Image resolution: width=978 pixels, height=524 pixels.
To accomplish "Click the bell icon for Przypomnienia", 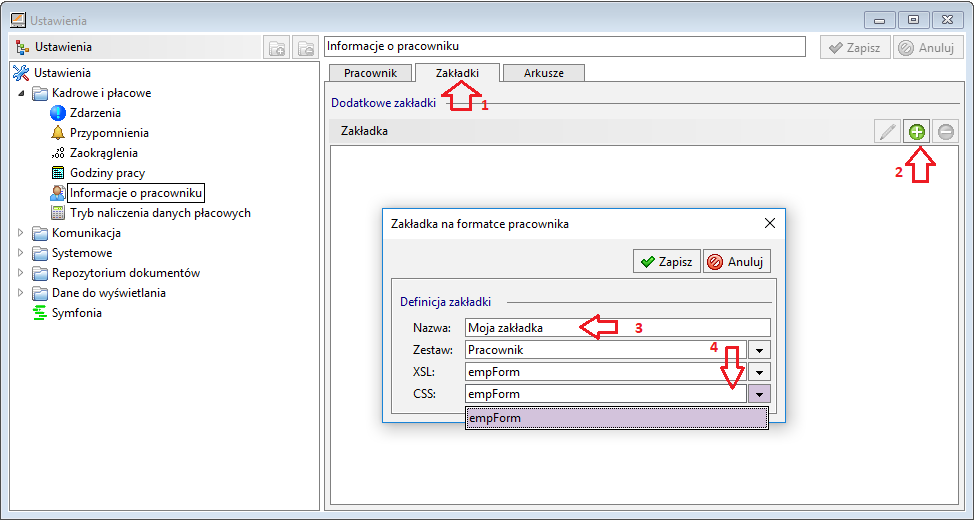I will 57,133.
